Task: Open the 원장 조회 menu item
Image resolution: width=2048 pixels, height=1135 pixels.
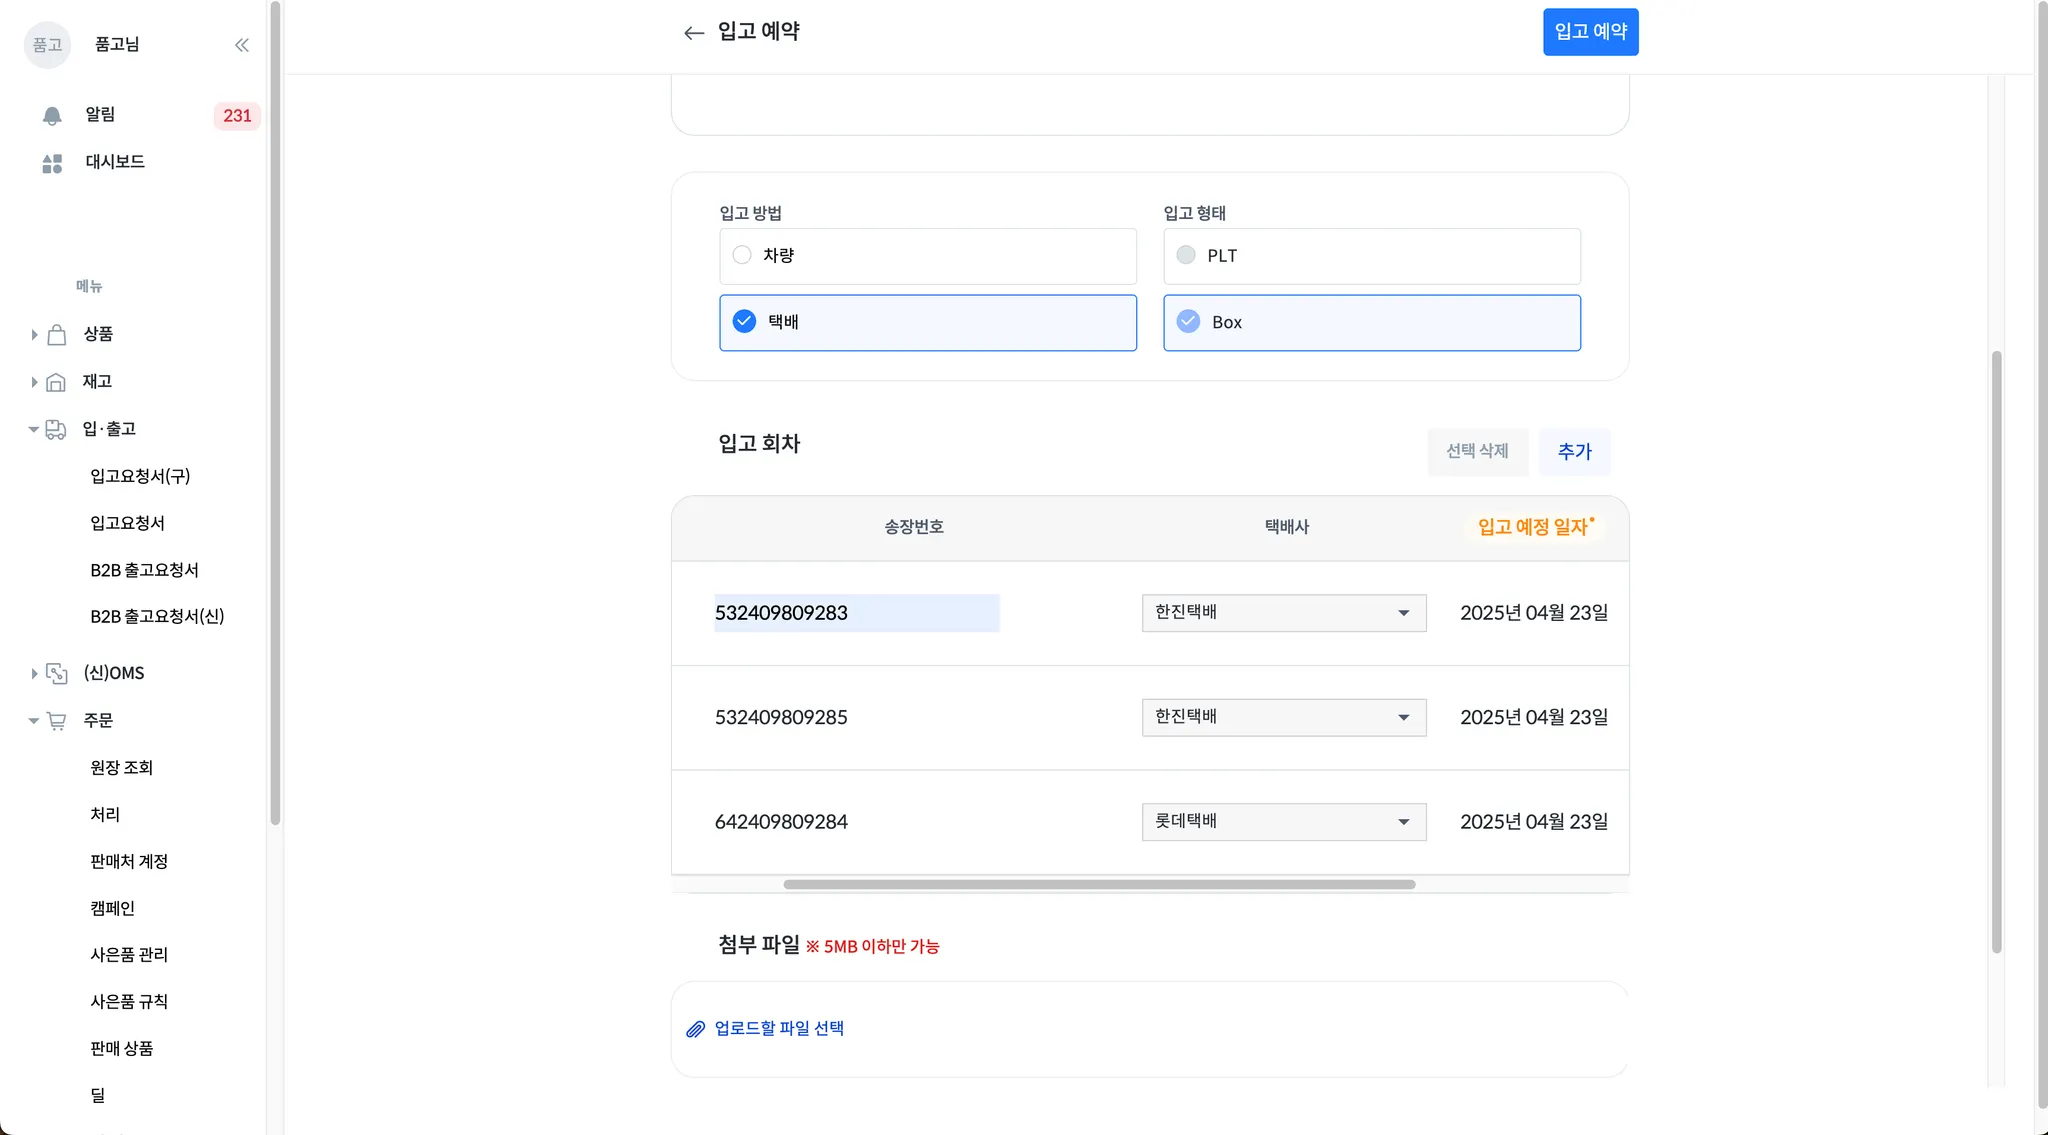Action: pos(121,768)
